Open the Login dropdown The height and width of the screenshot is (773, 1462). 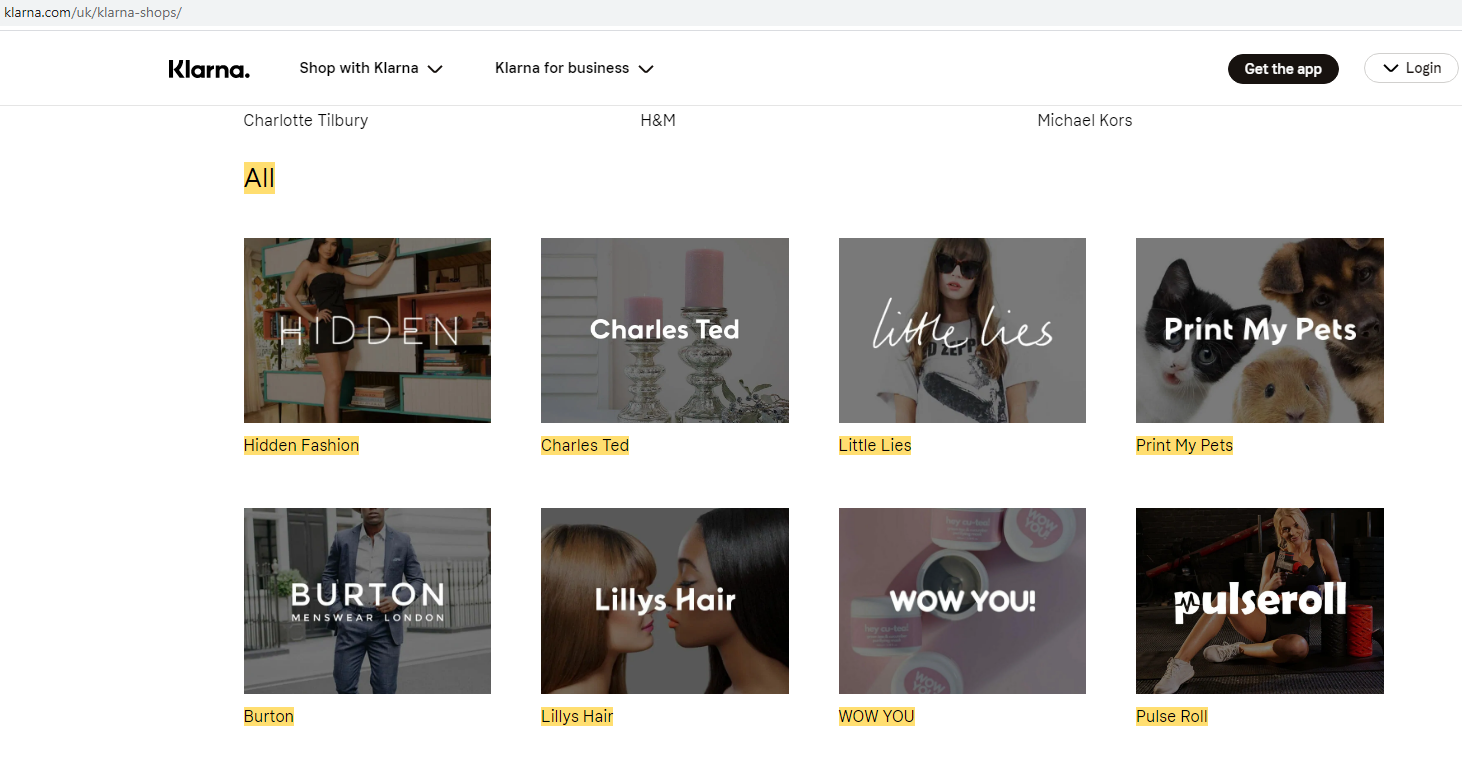click(1411, 68)
